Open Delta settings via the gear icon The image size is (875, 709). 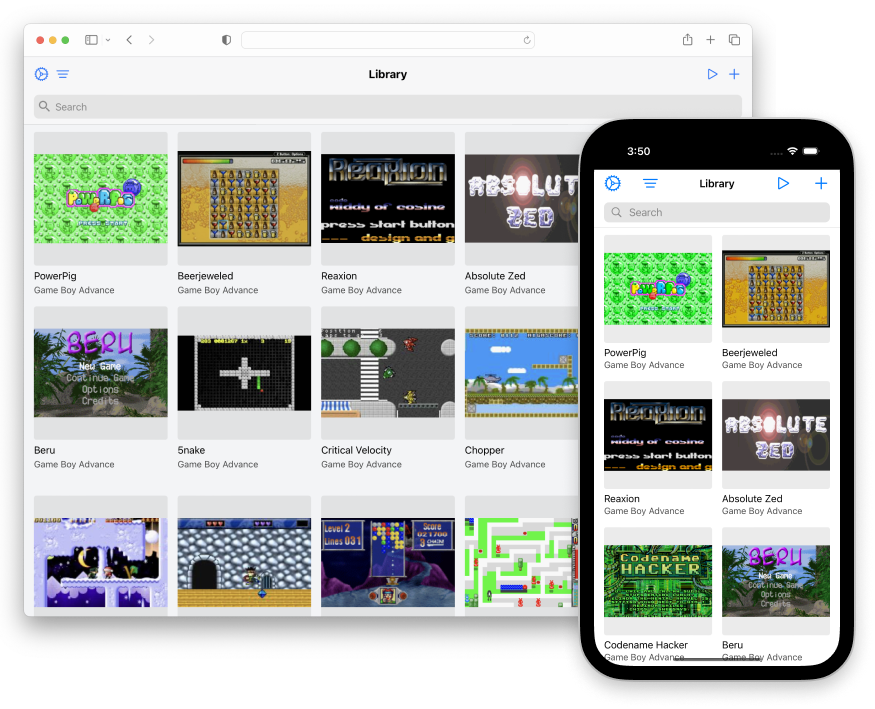41,74
